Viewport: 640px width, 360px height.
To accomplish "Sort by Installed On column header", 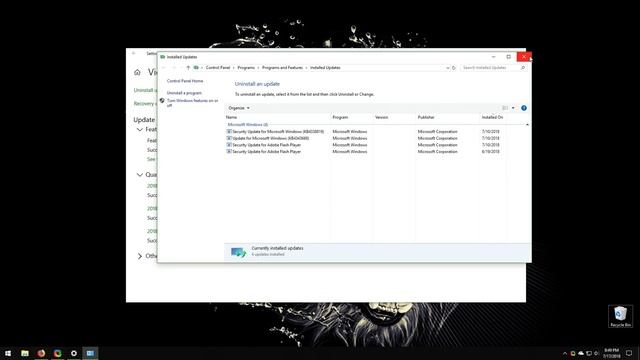I will (x=493, y=117).
